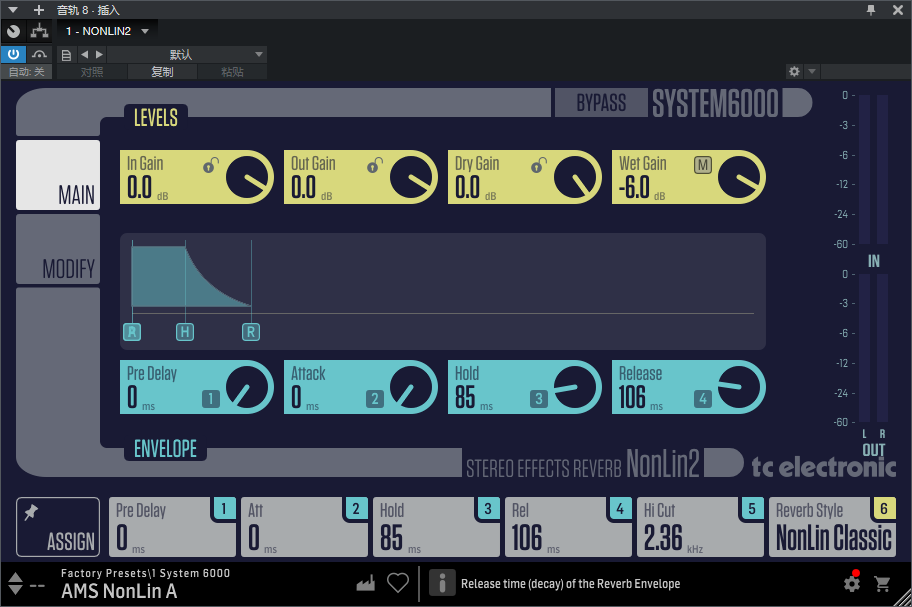
Task: Open the 1 - NONLIN2 insert dropdown
Action: point(107,31)
